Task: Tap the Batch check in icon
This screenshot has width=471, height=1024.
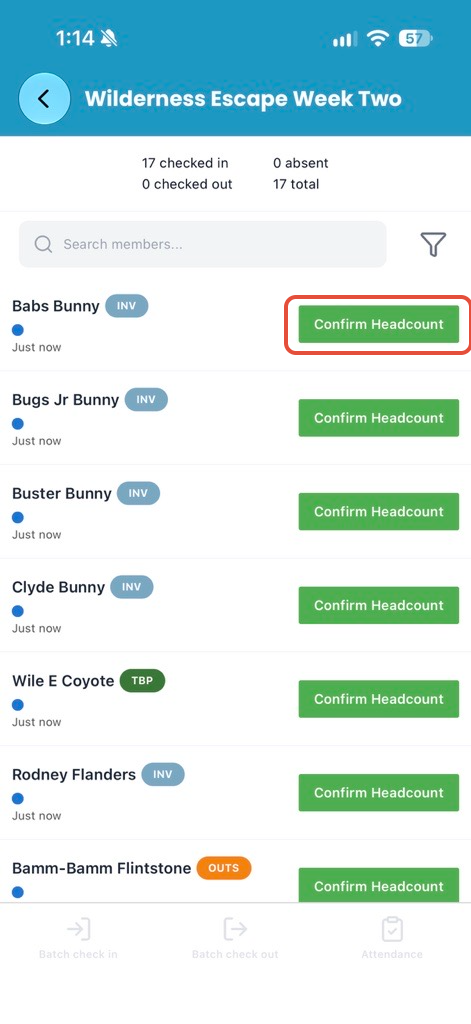Action: click(x=78, y=929)
